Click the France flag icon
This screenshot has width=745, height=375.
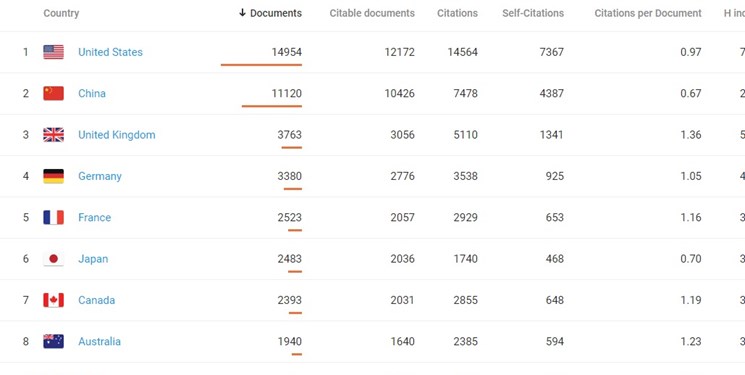point(53,217)
